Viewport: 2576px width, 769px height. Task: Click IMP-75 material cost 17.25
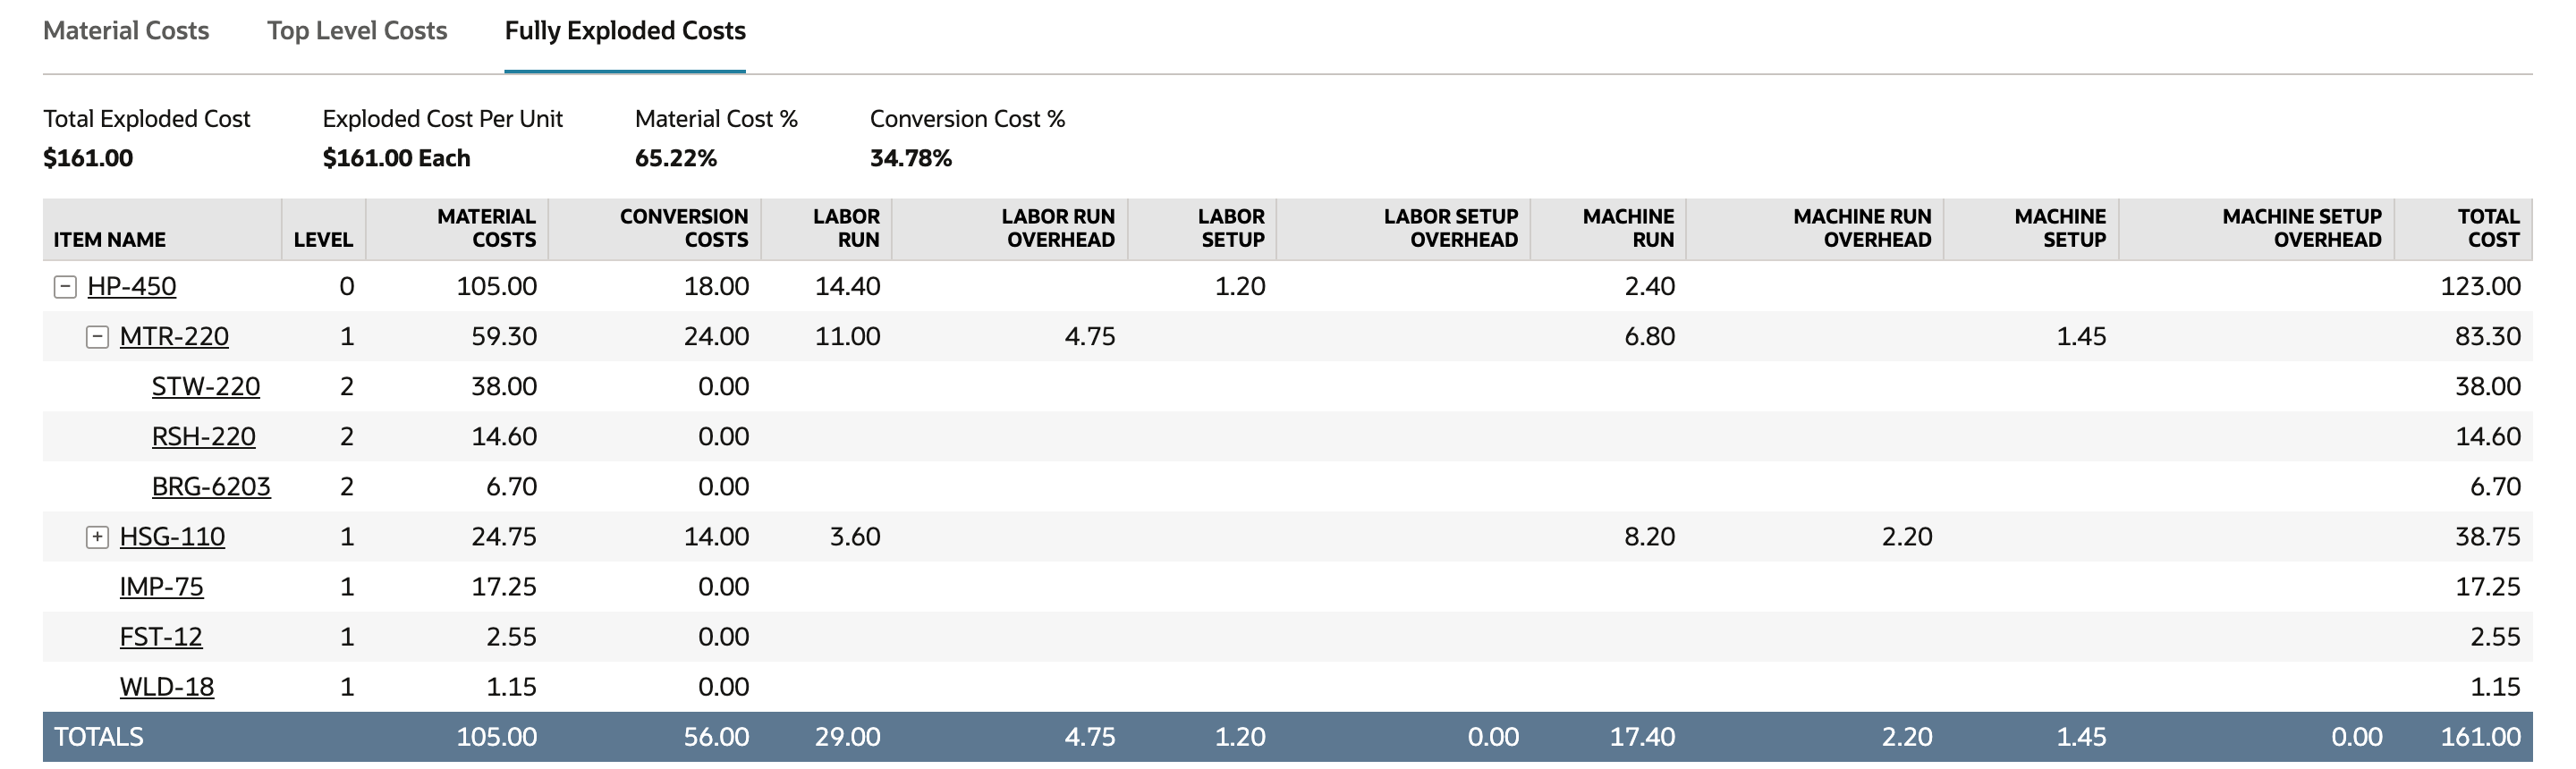click(x=504, y=586)
